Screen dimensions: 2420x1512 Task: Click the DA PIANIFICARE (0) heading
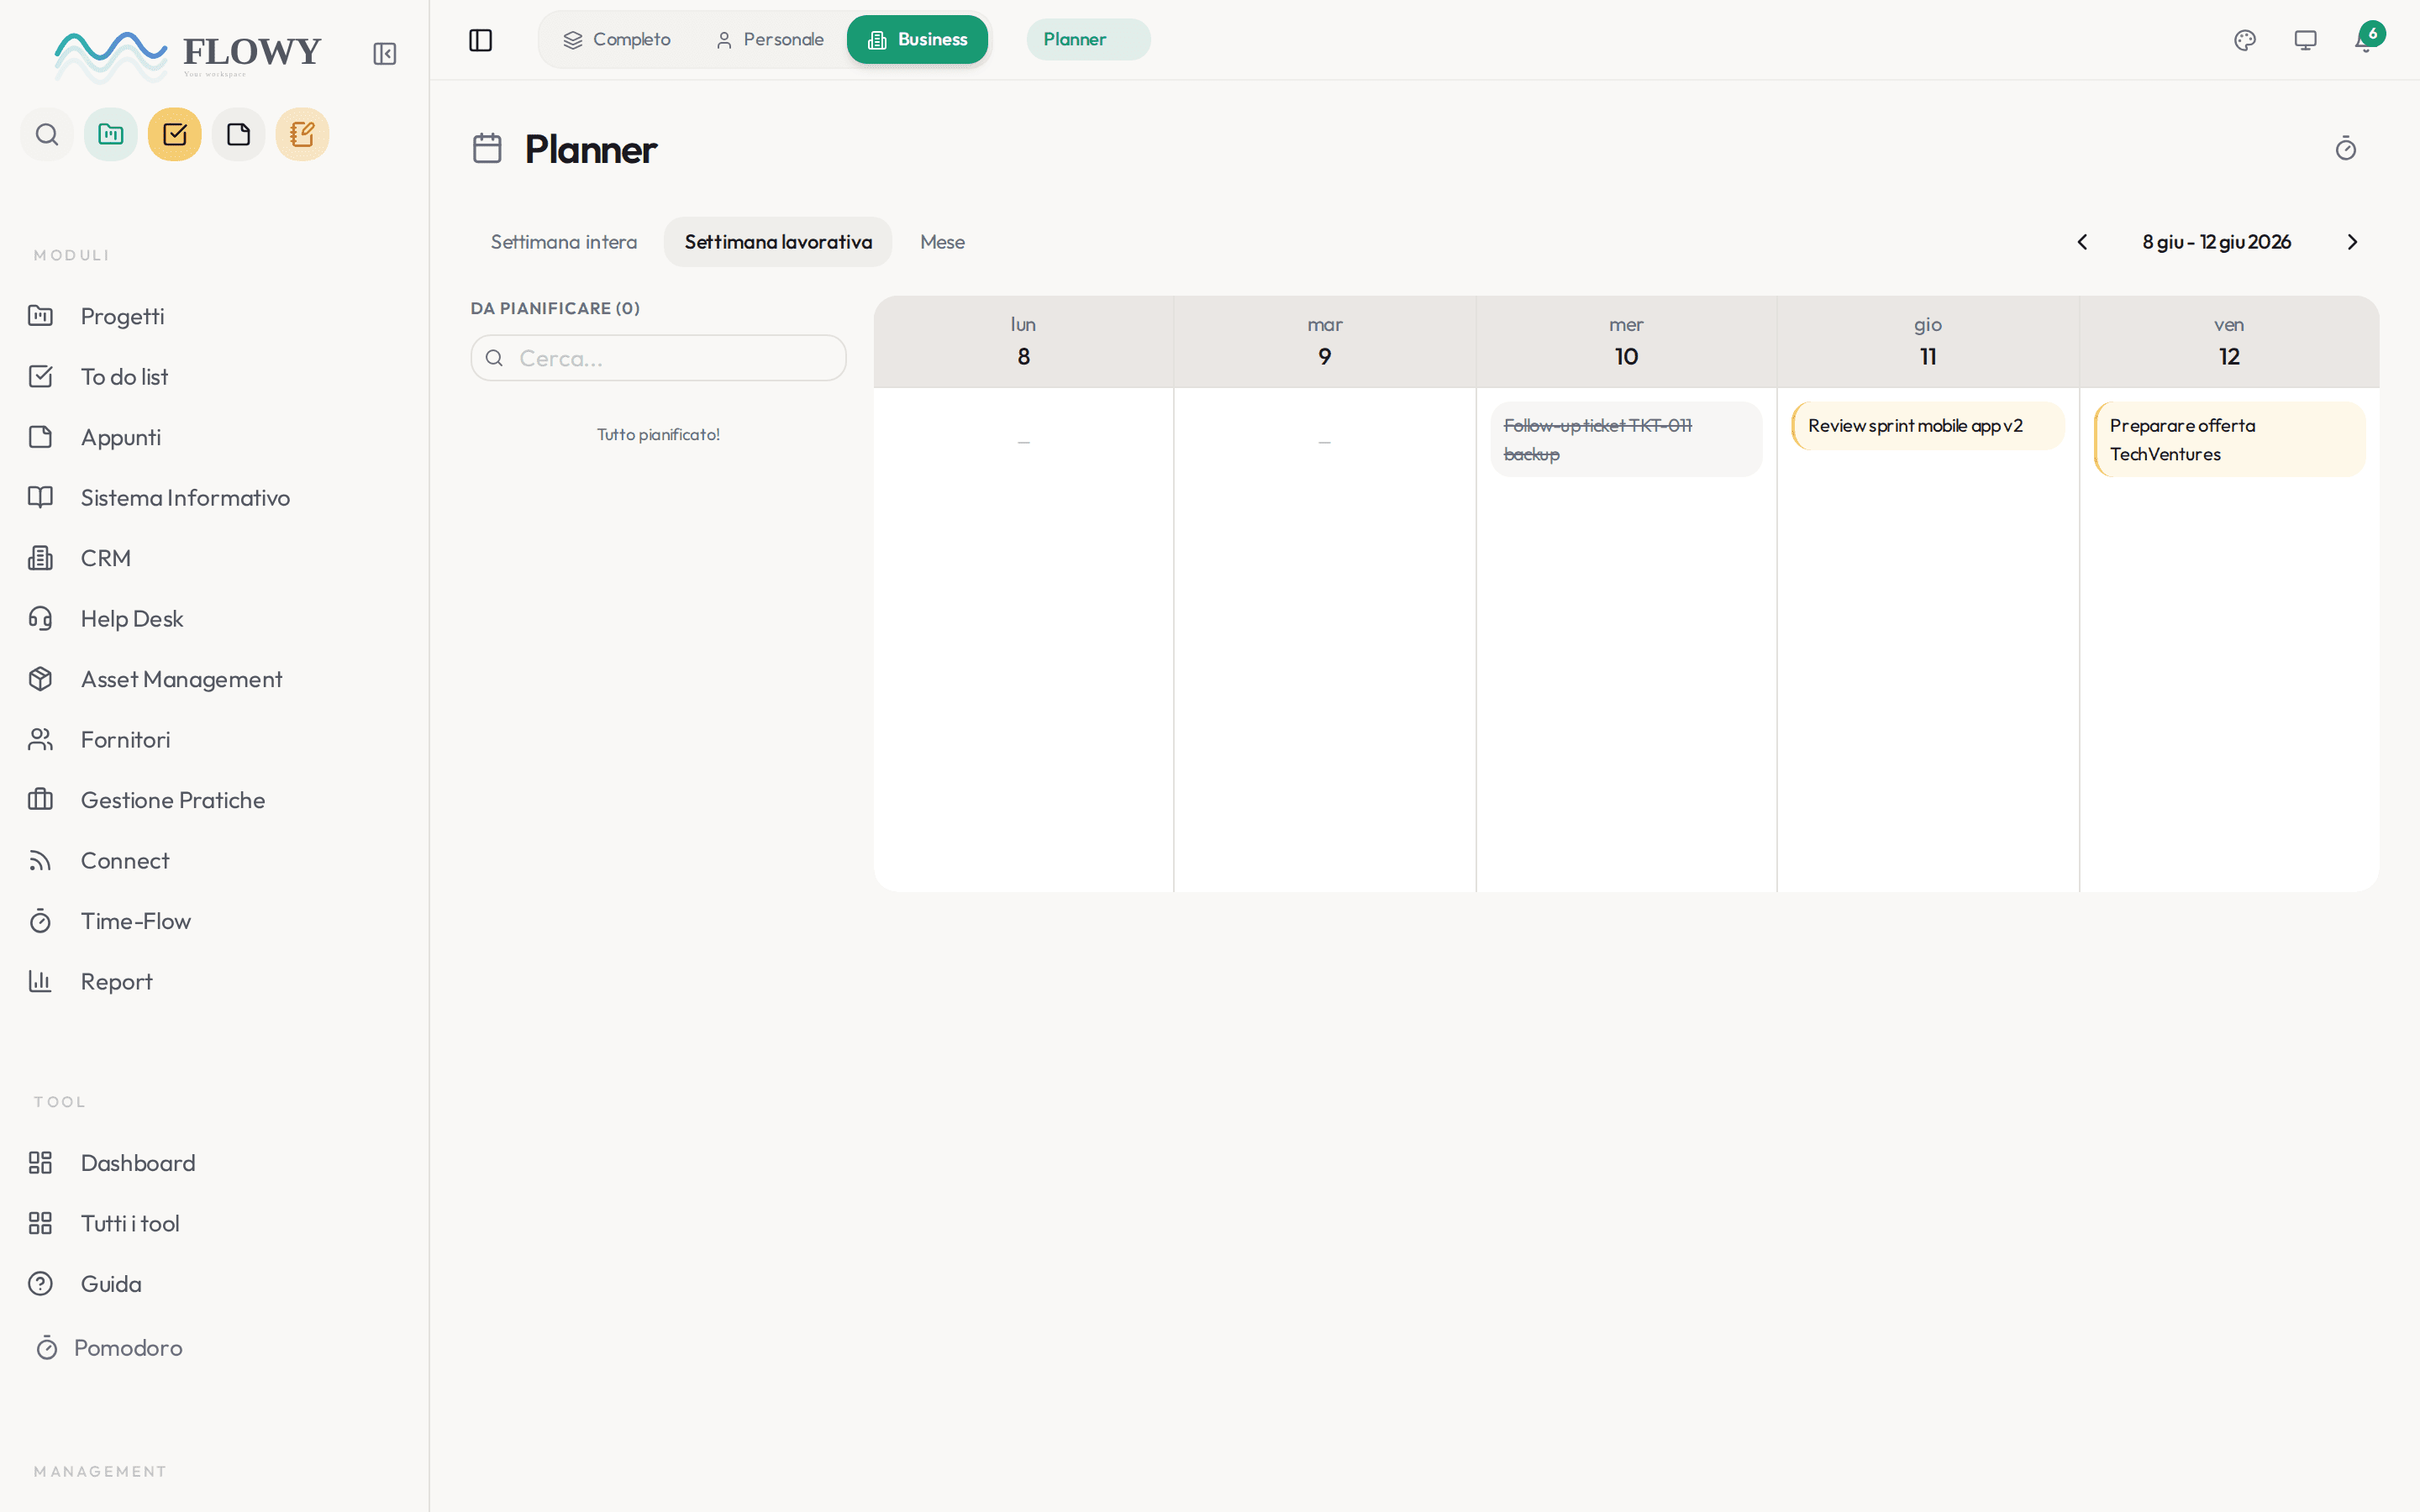[x=555, y=308]
